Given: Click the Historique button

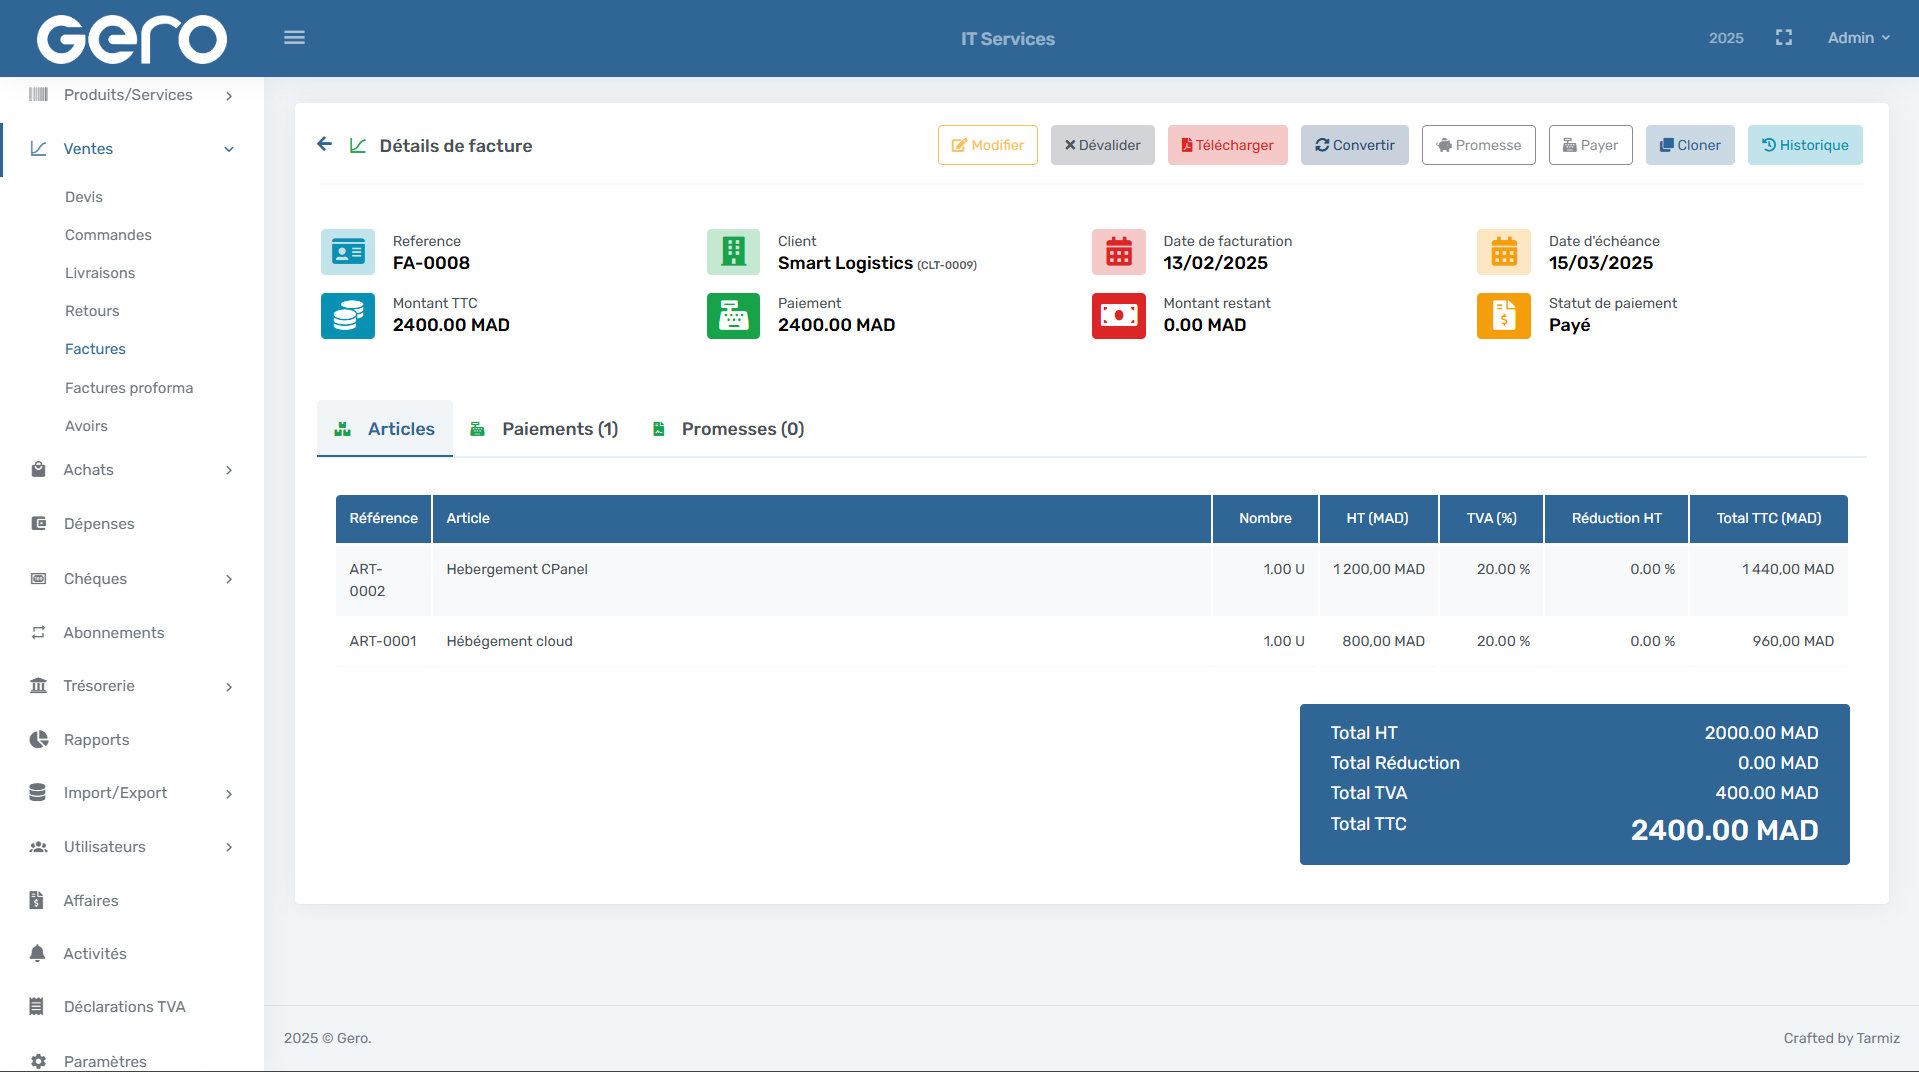Looking at the screenshot, I should [1804, 145].
